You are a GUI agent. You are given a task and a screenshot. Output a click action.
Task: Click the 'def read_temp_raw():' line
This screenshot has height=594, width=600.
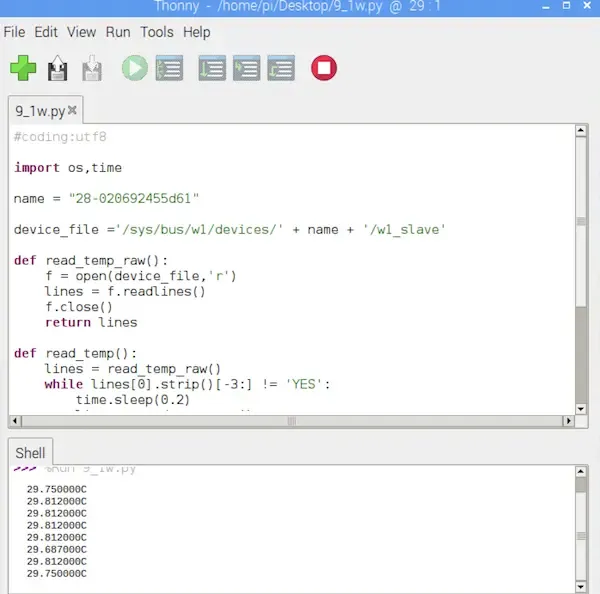[x=91, y=261]
